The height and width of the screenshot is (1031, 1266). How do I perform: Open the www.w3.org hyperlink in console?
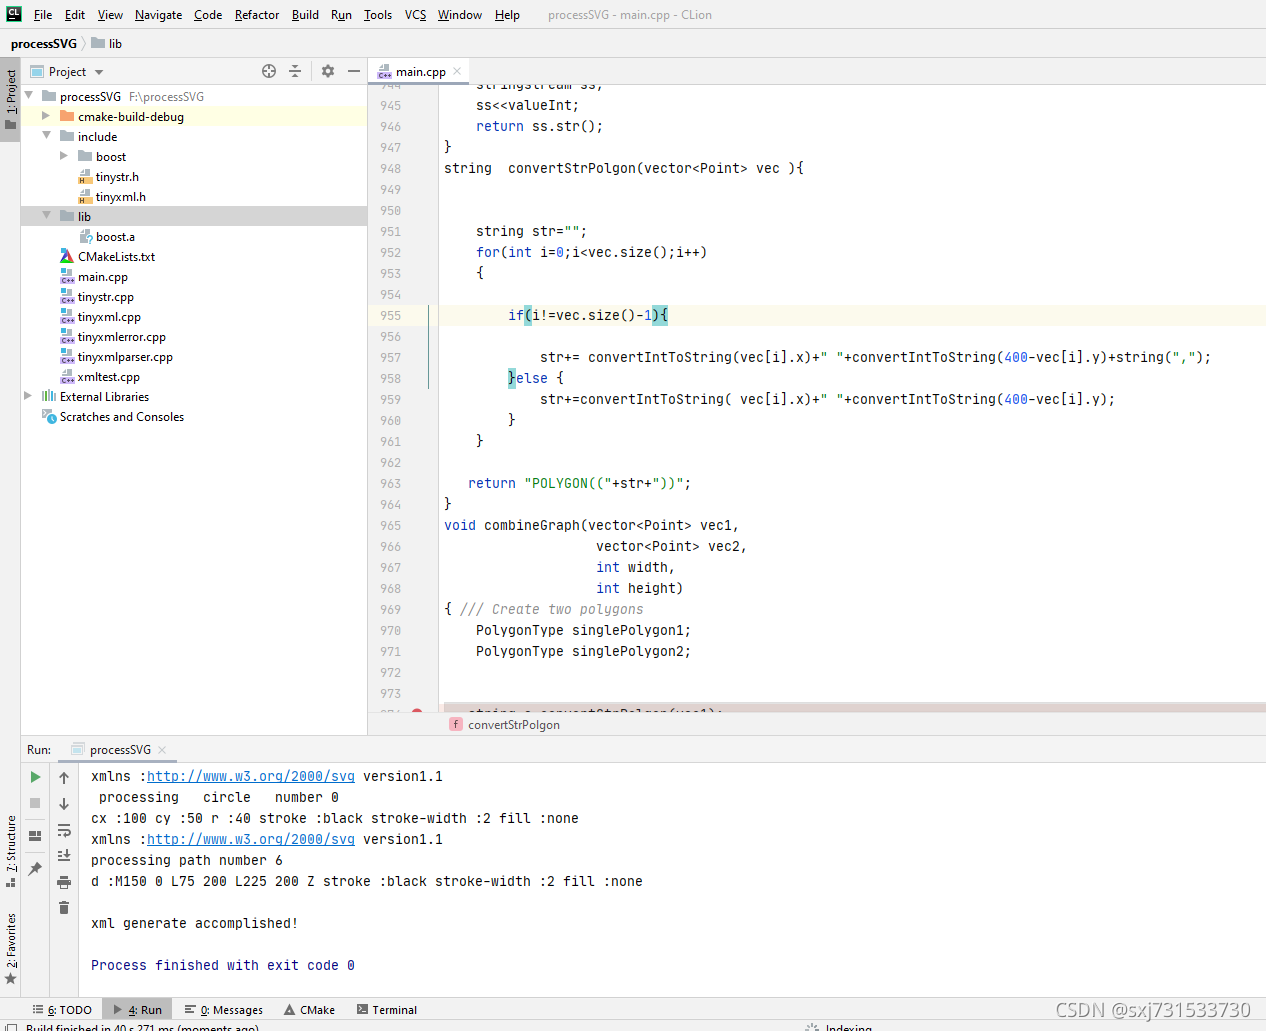point(250,776)
